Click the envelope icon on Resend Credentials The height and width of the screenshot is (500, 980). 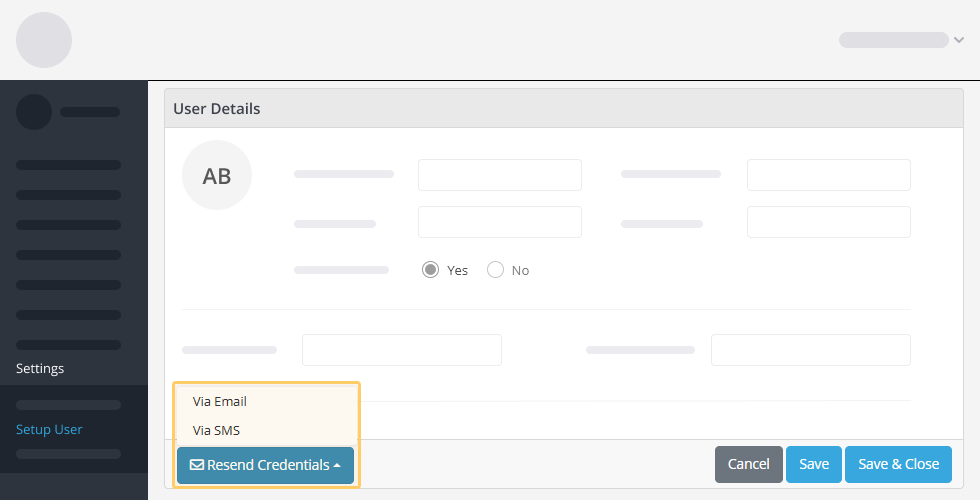pos(196,465)
